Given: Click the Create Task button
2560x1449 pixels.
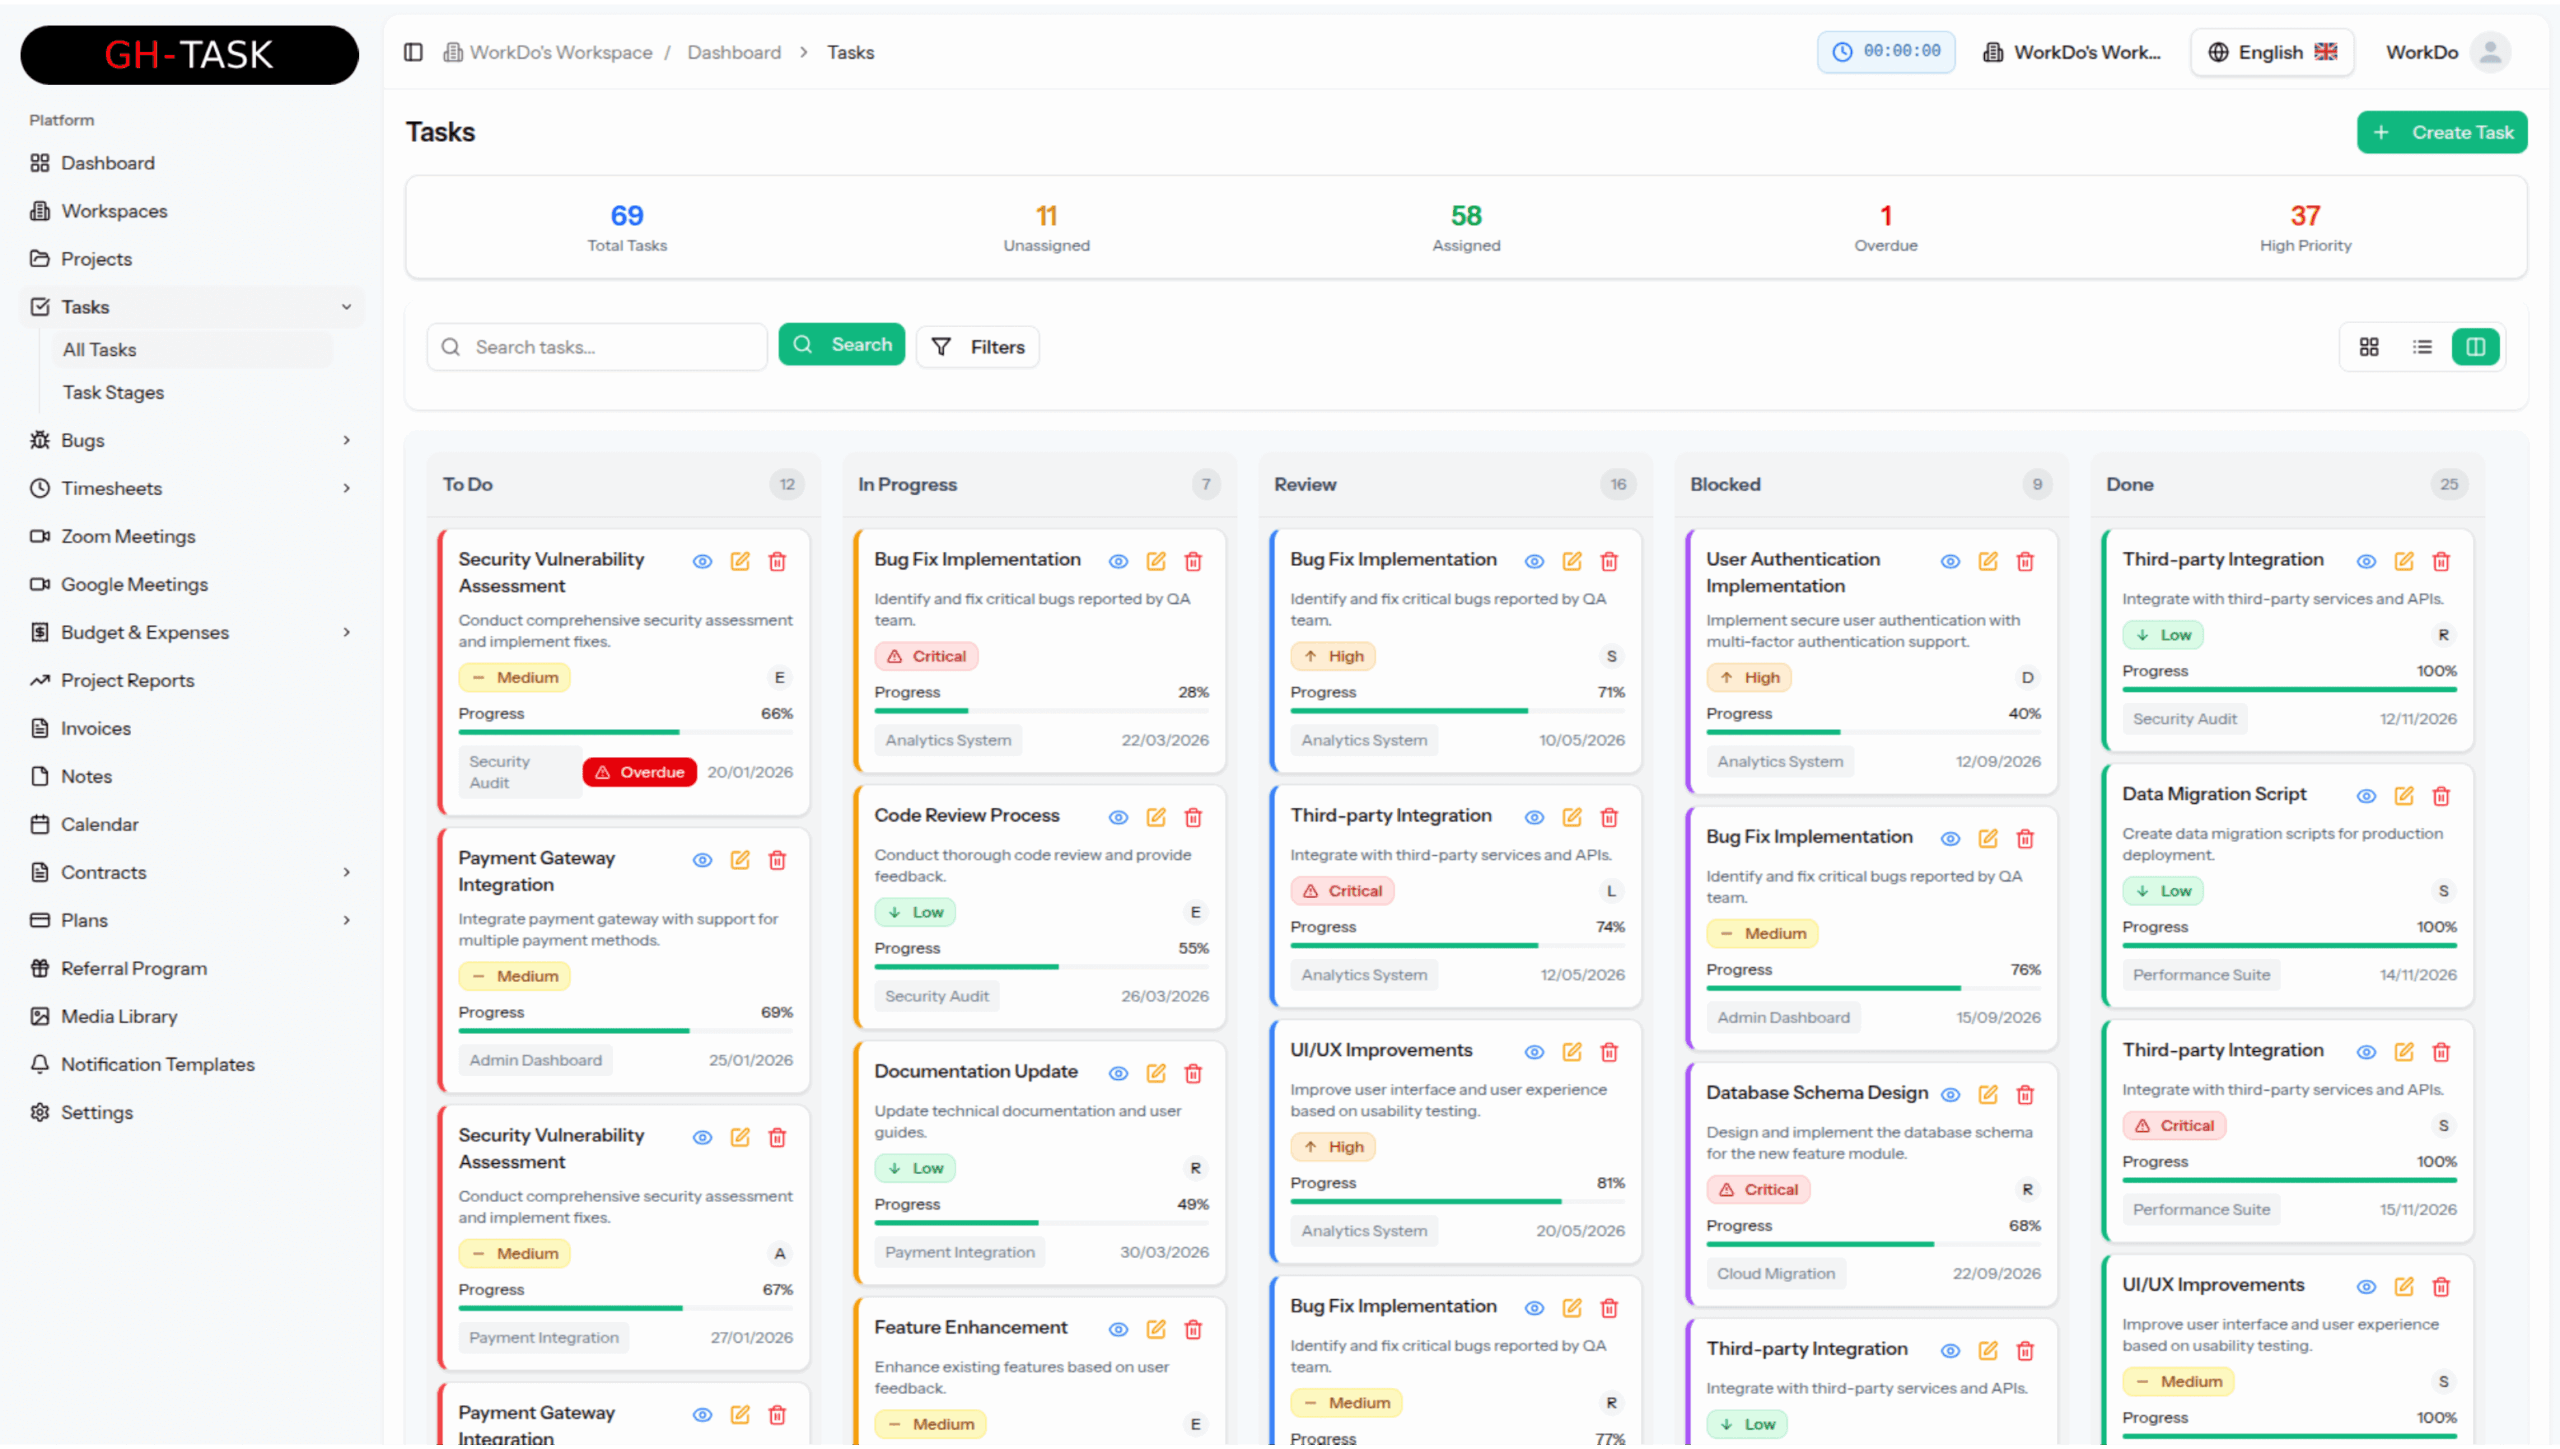Looking at the screenshot, I should tap(2442, 132).
